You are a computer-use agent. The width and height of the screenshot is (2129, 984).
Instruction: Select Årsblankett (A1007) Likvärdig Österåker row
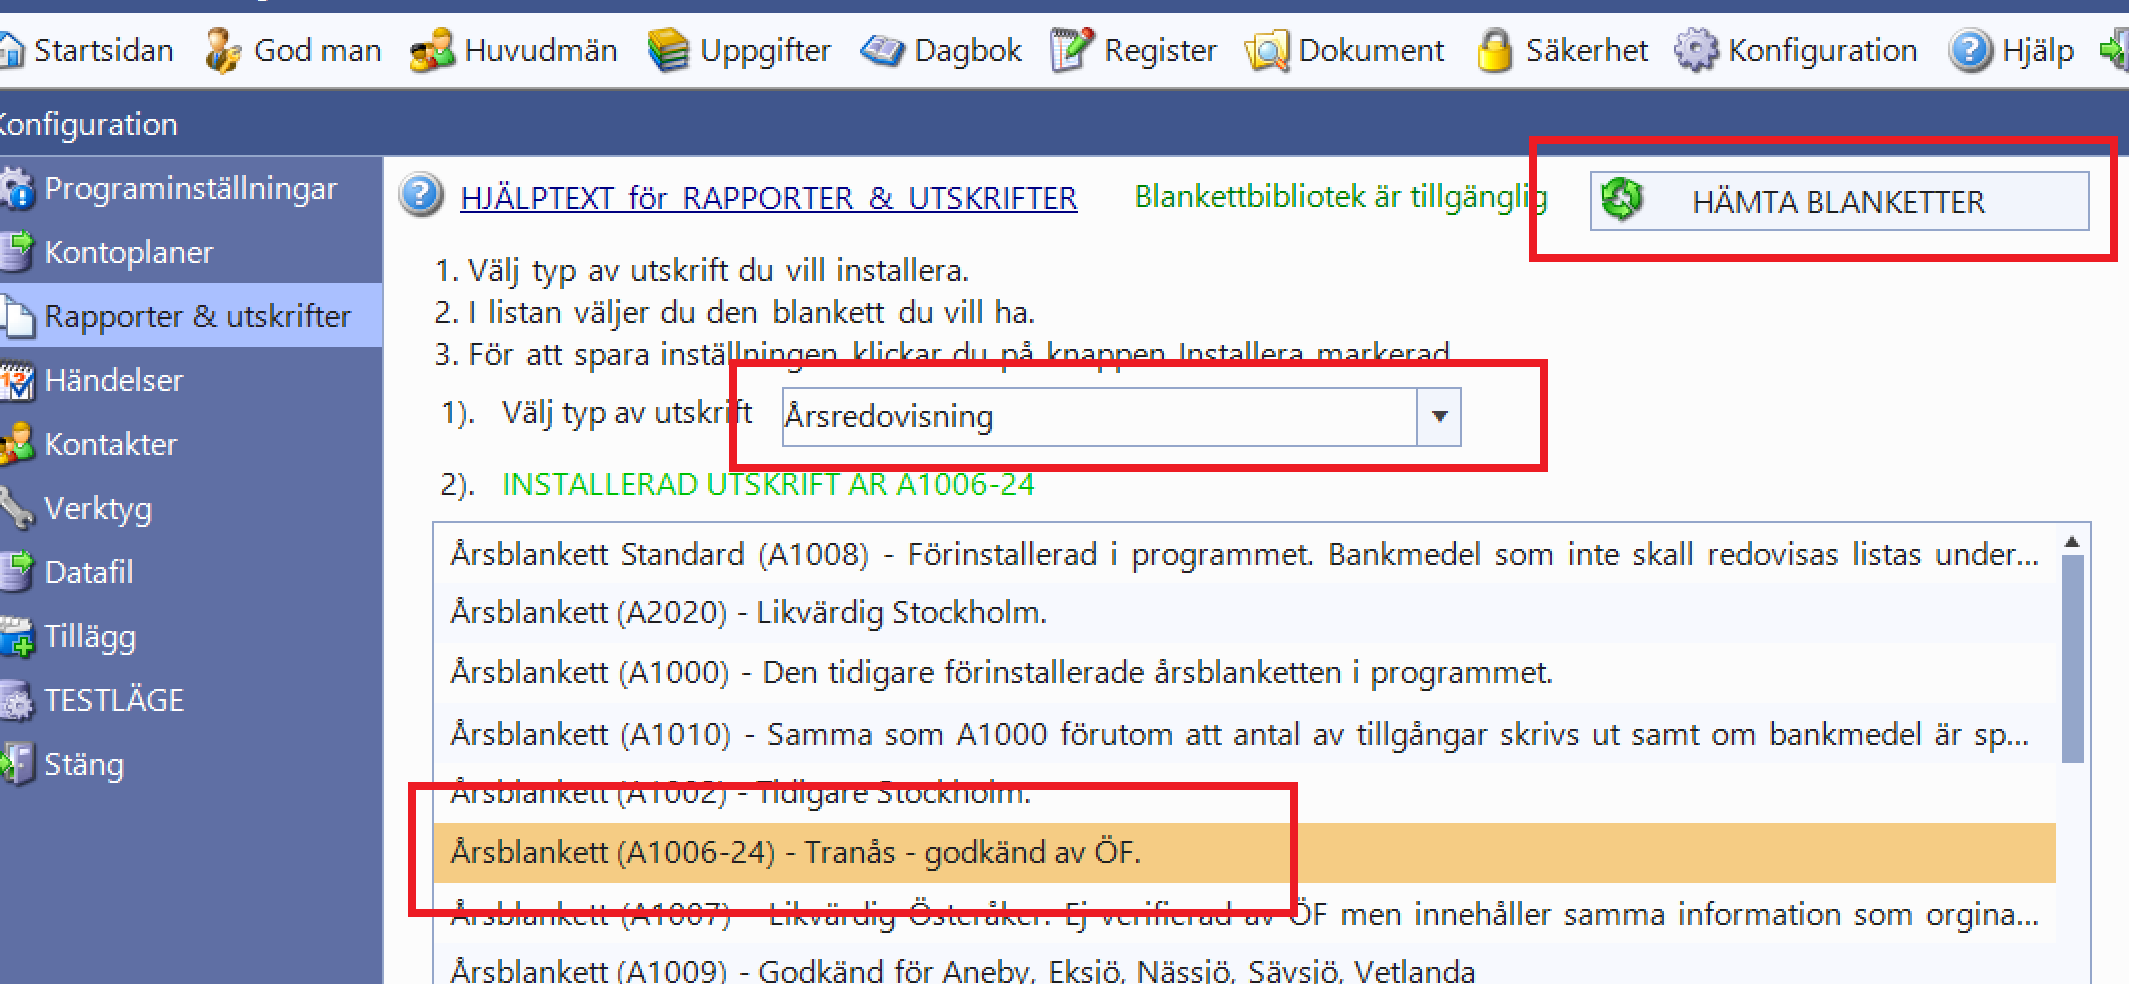coord(1244,913)
